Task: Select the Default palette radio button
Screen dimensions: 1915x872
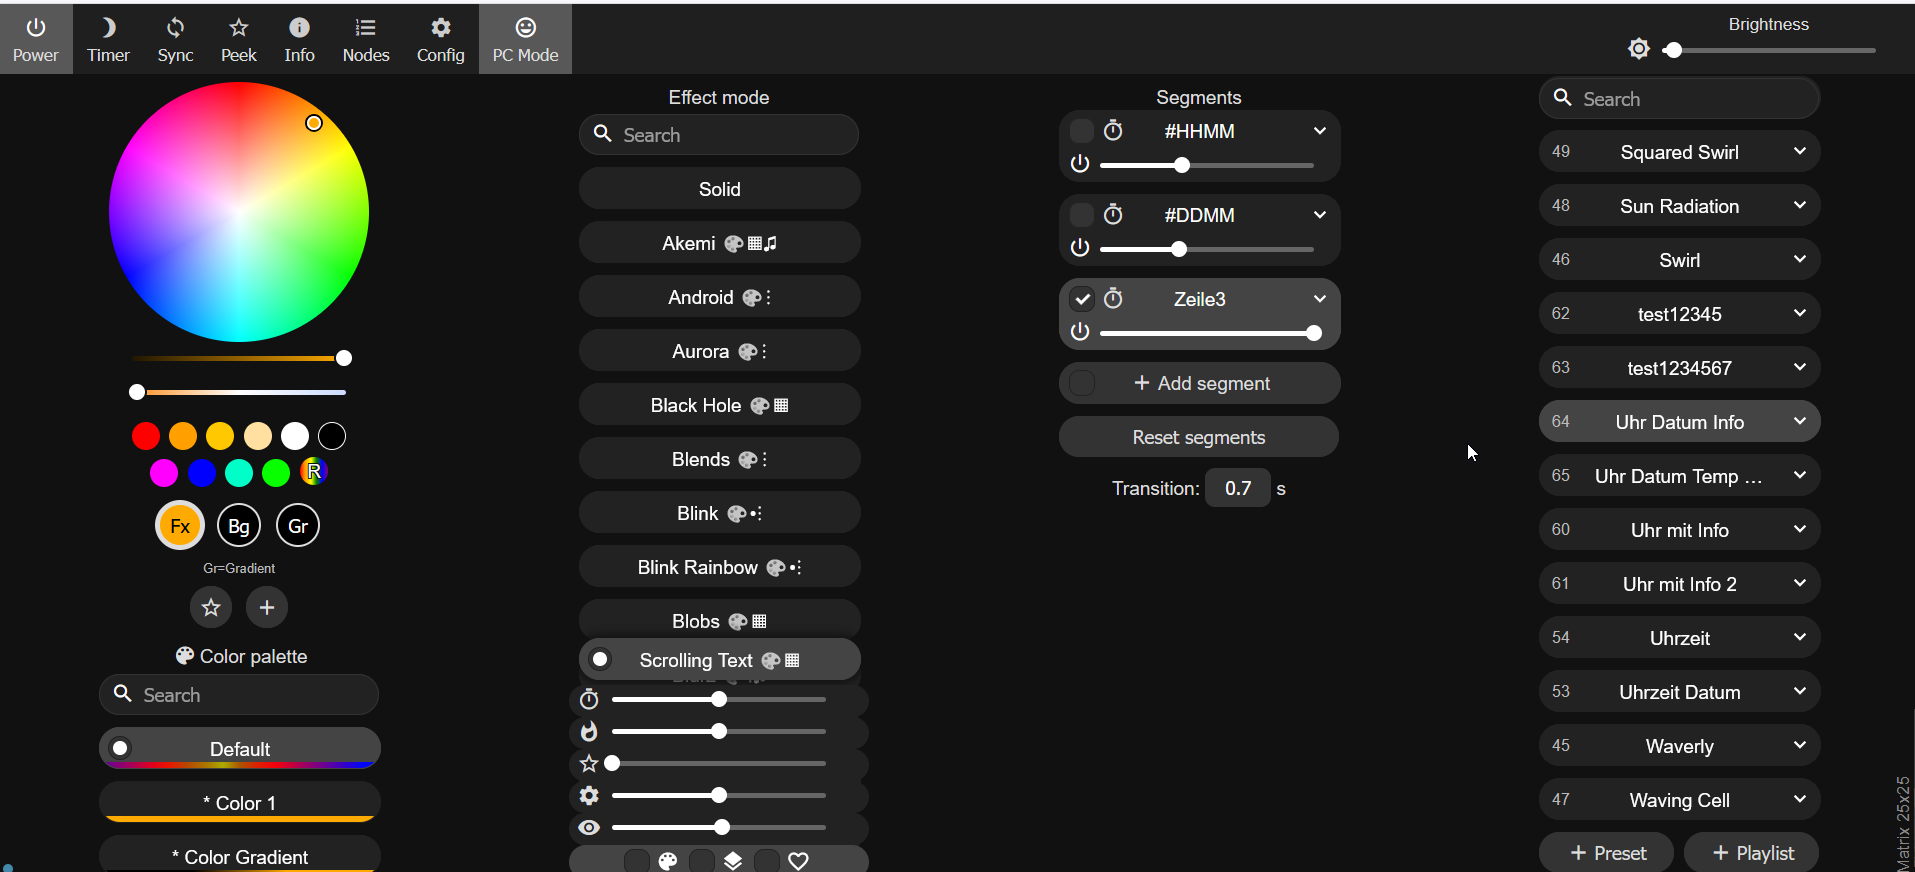Action: [x=121, y=748]
